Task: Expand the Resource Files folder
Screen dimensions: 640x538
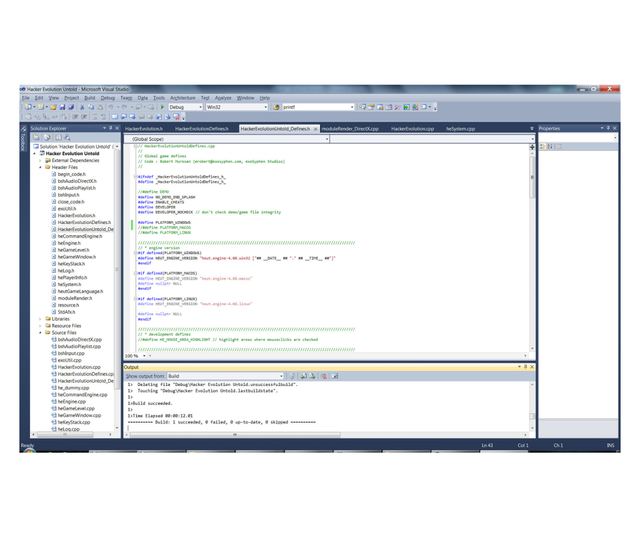Action: [x=40, y=326]
